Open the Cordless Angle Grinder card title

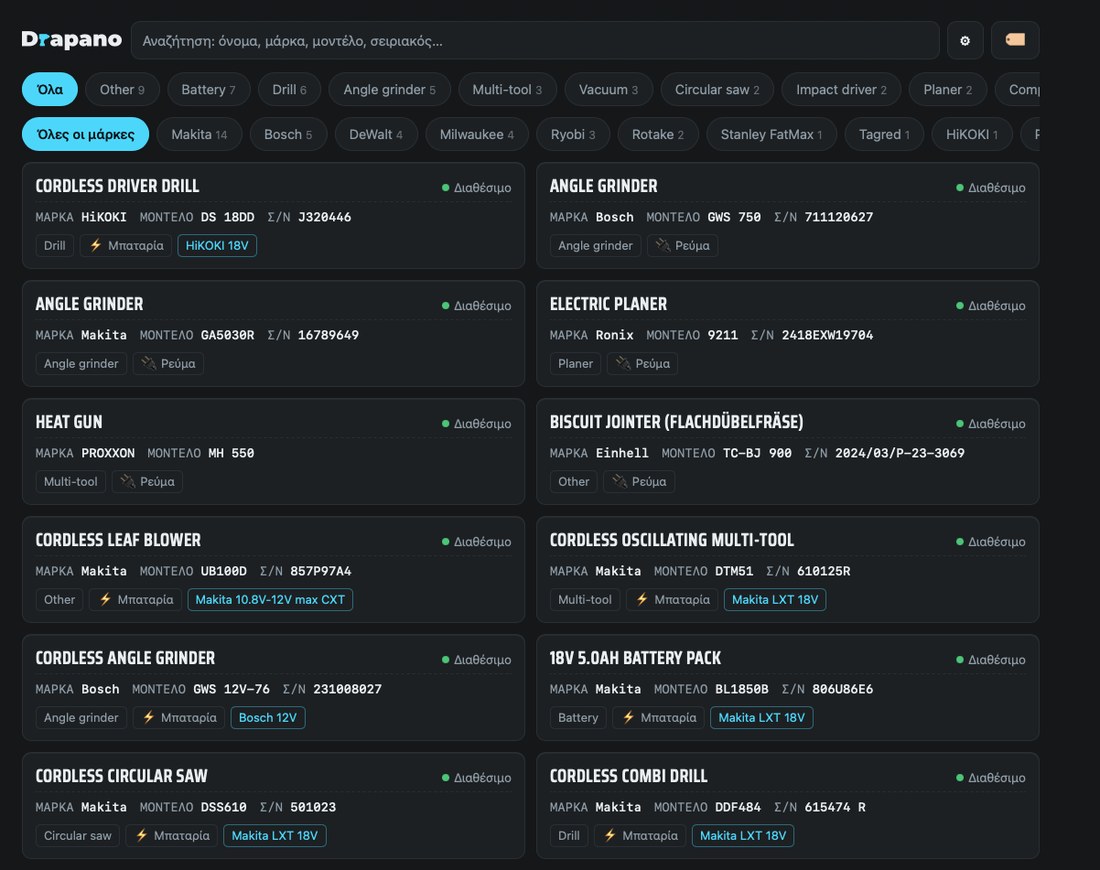coord(125,657)
